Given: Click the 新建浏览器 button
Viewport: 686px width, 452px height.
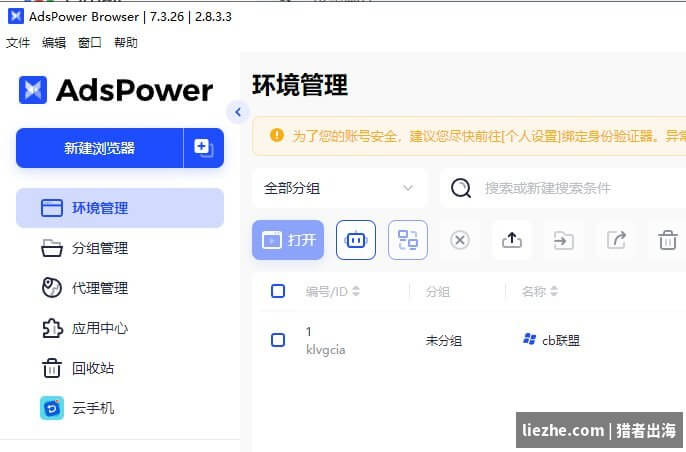Looking at the screenshot, I should coord(99,148).
